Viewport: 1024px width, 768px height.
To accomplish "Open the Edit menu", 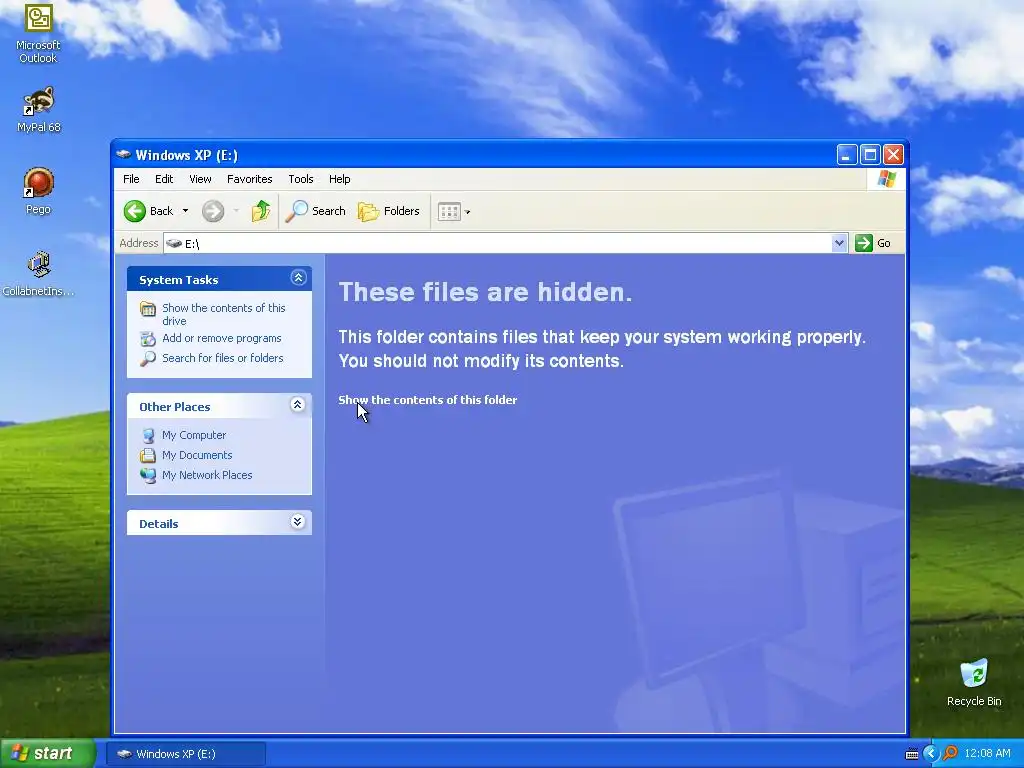I will pos(164,179).
